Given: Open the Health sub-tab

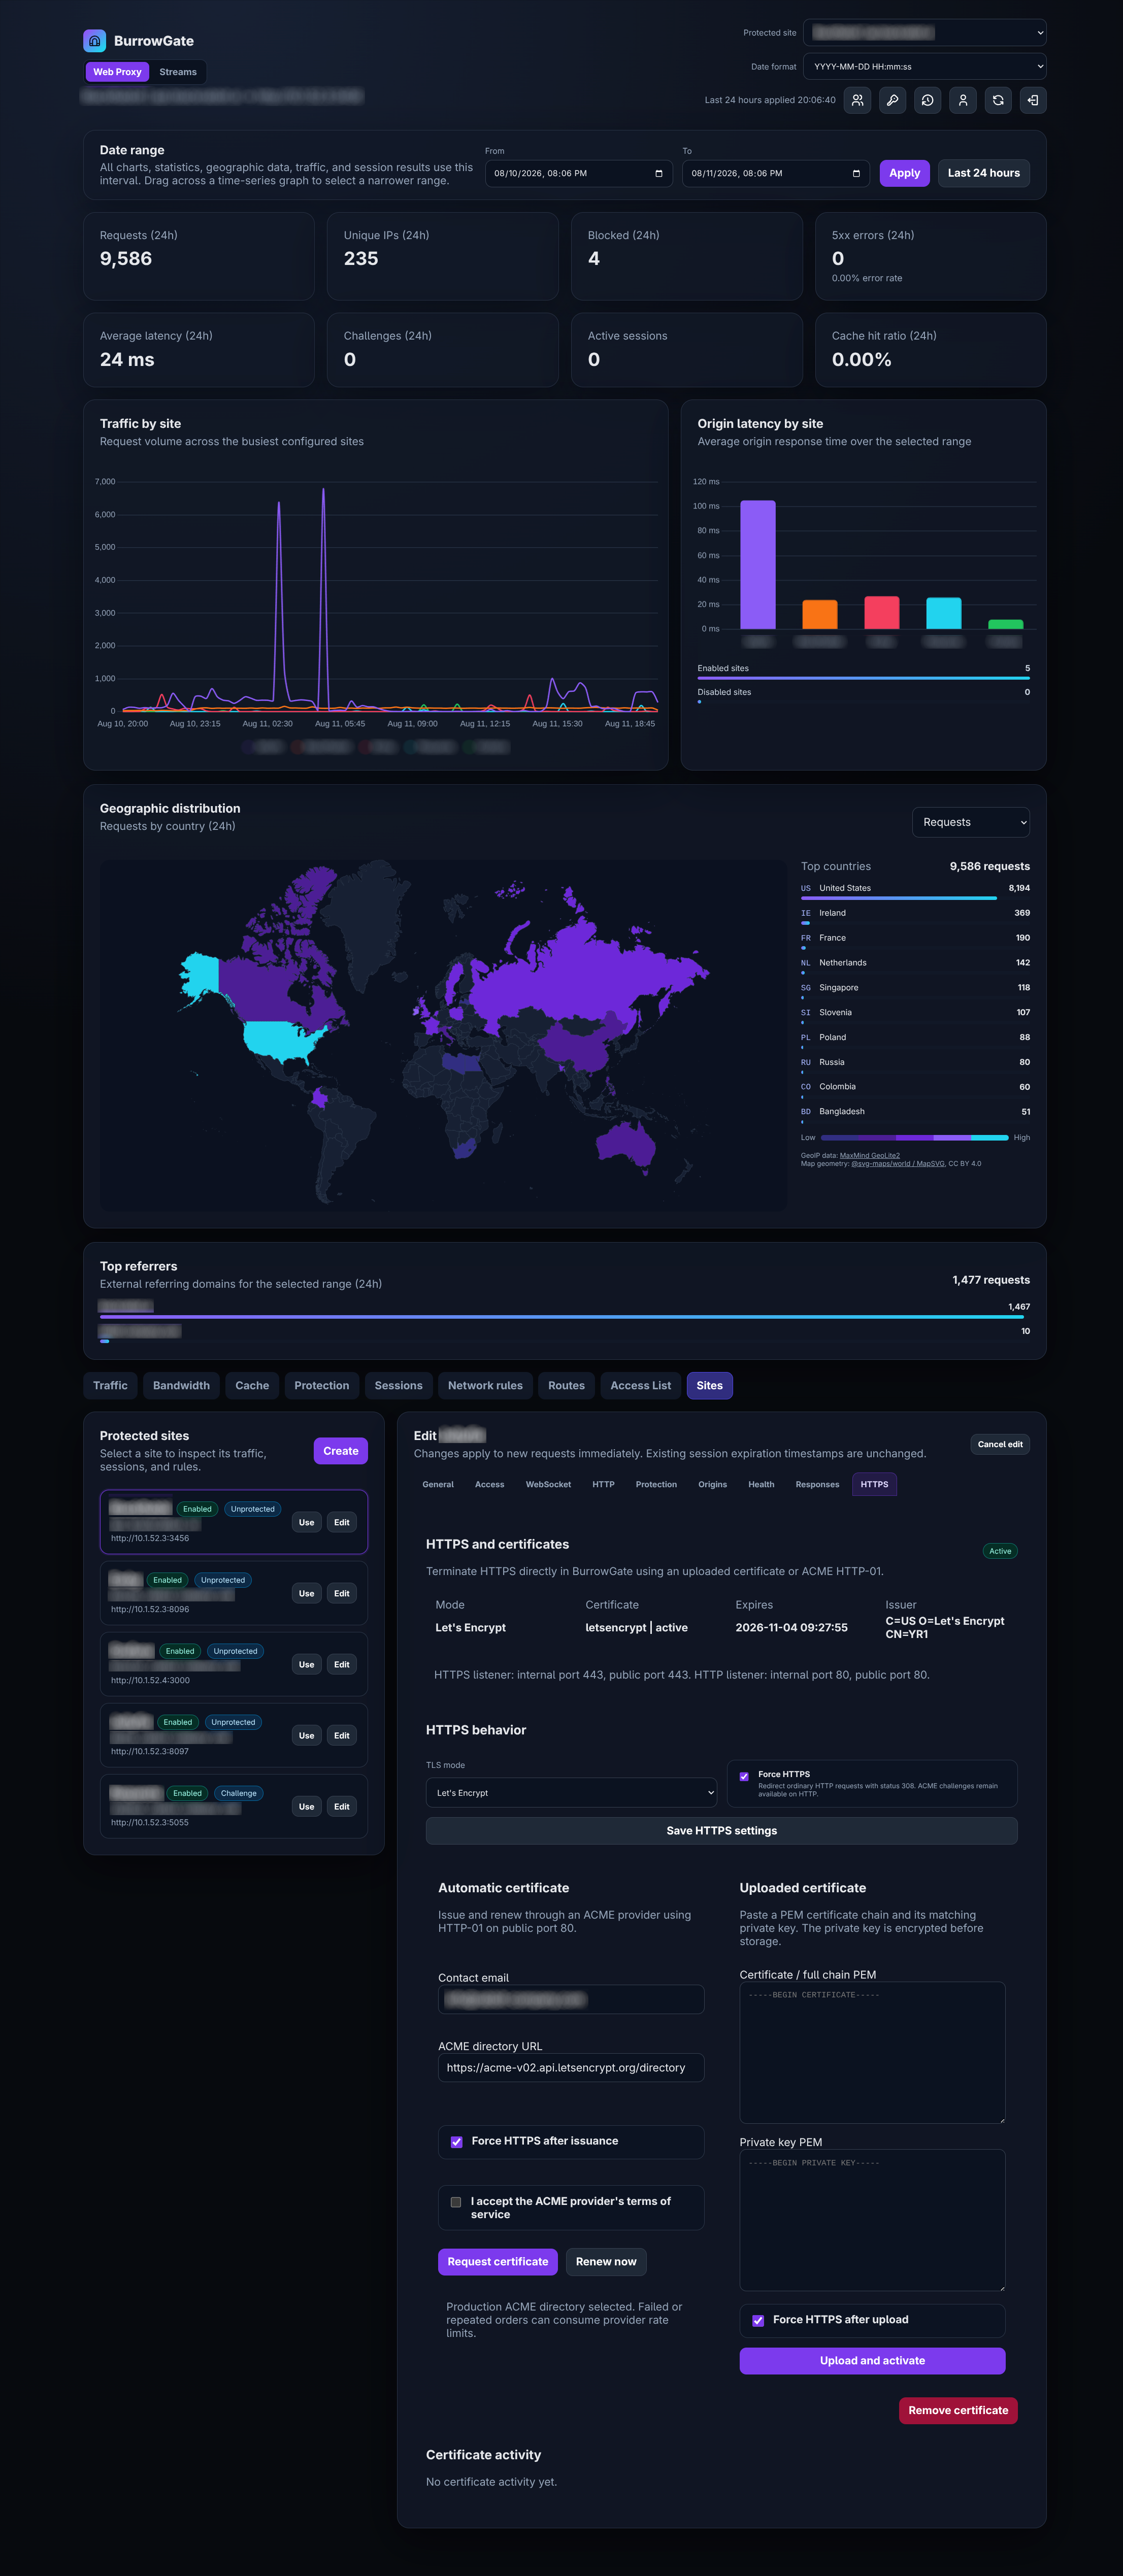Looking at the screenshot, I should pos(761,1484).
